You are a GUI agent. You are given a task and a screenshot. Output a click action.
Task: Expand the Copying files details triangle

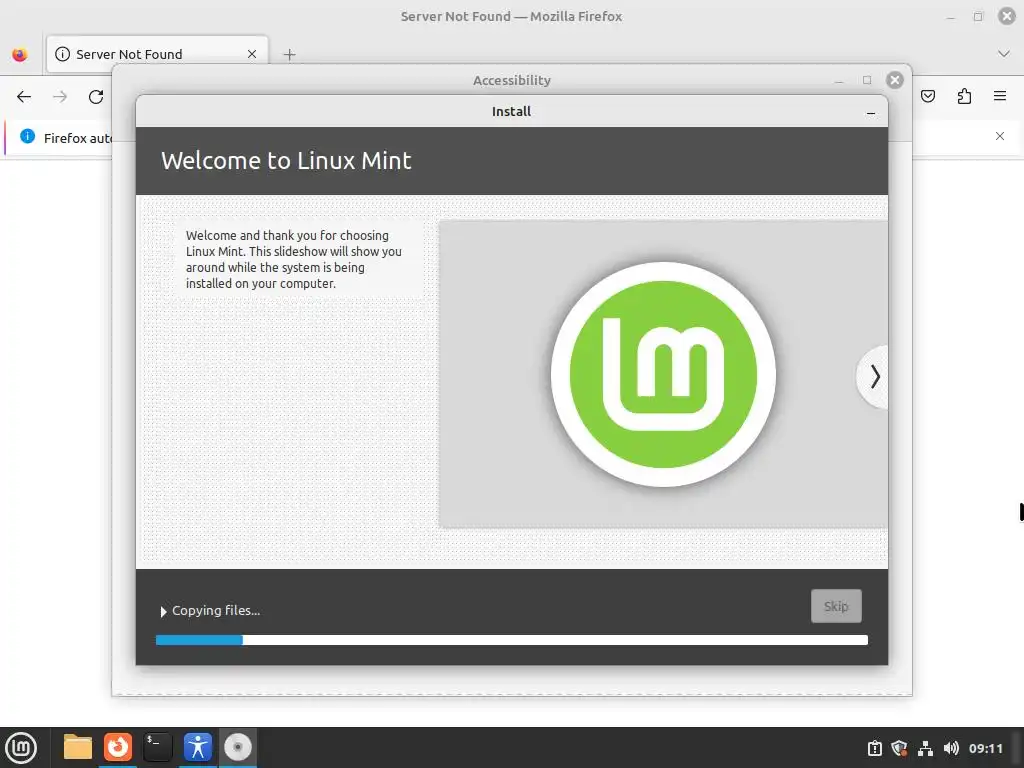pos(163,611)
